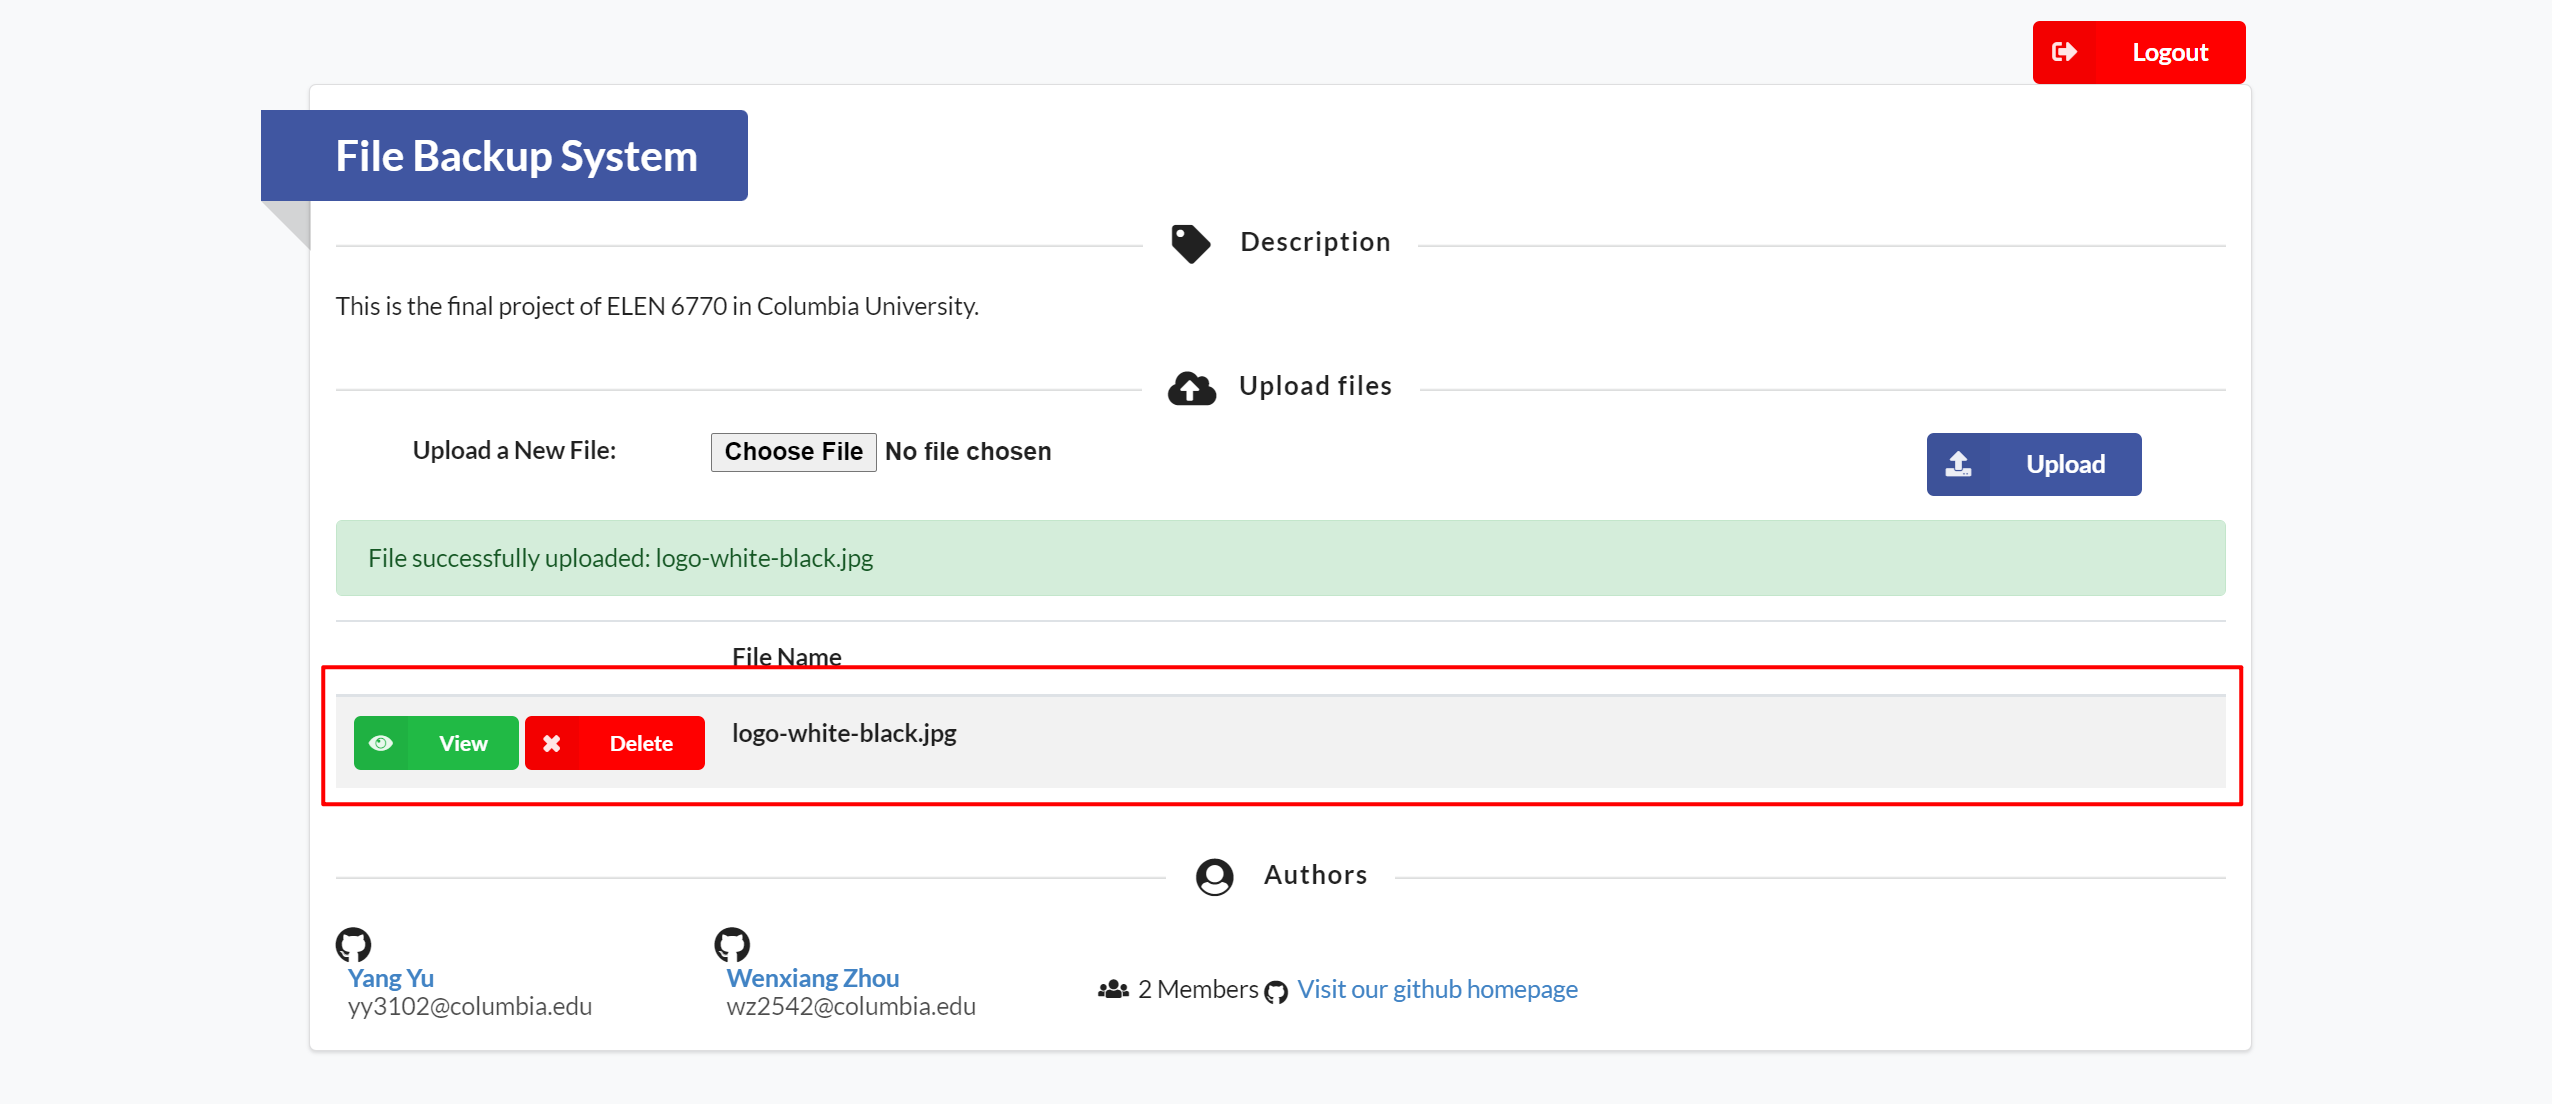2552x1104 pixels.
Task: Click the logout arrow icon
Action: click(2064, 52)
